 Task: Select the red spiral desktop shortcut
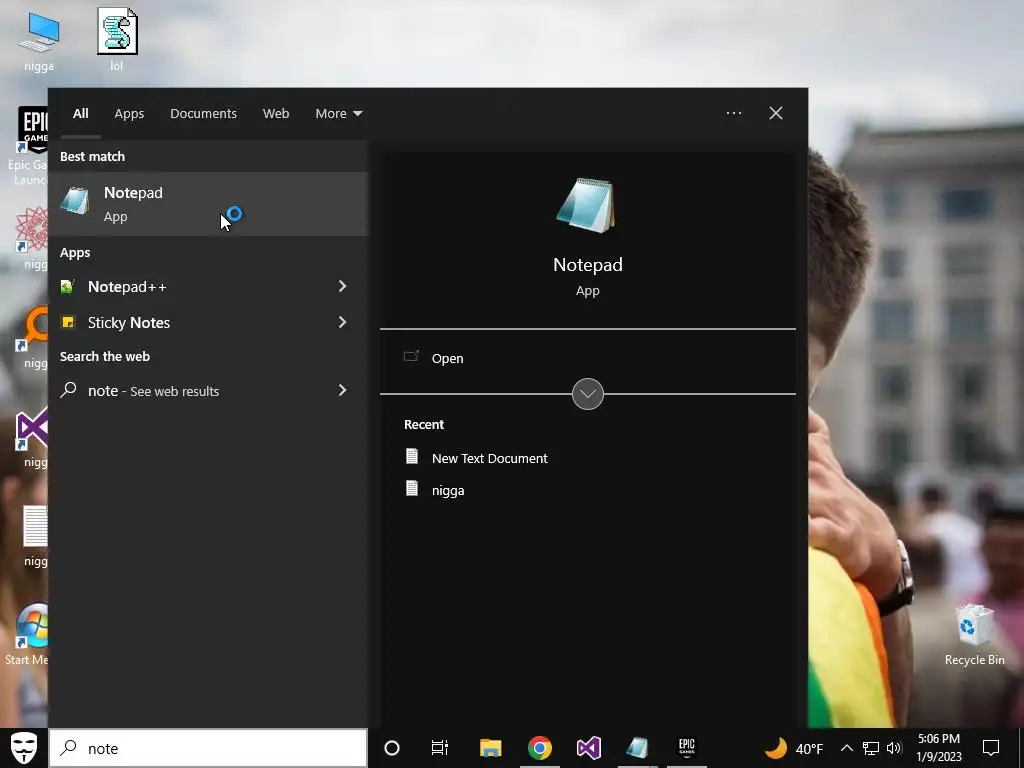[31, 238]
